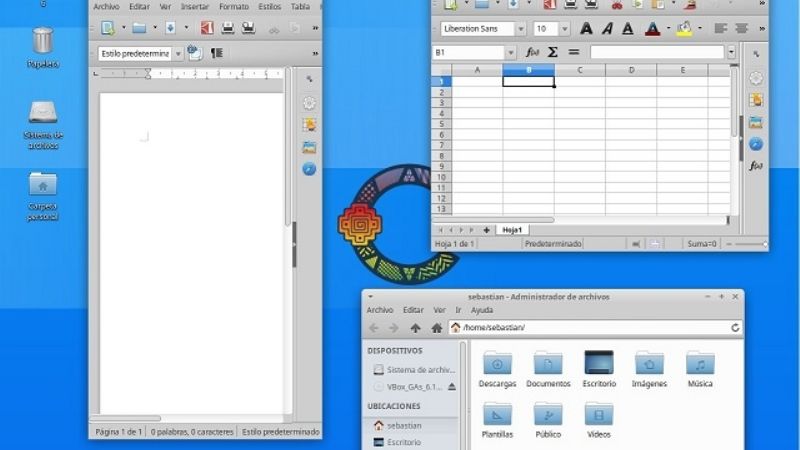Expand font size 10 dropdown
The height and width of the screenshot is (450, 800).
pos(564,29)
